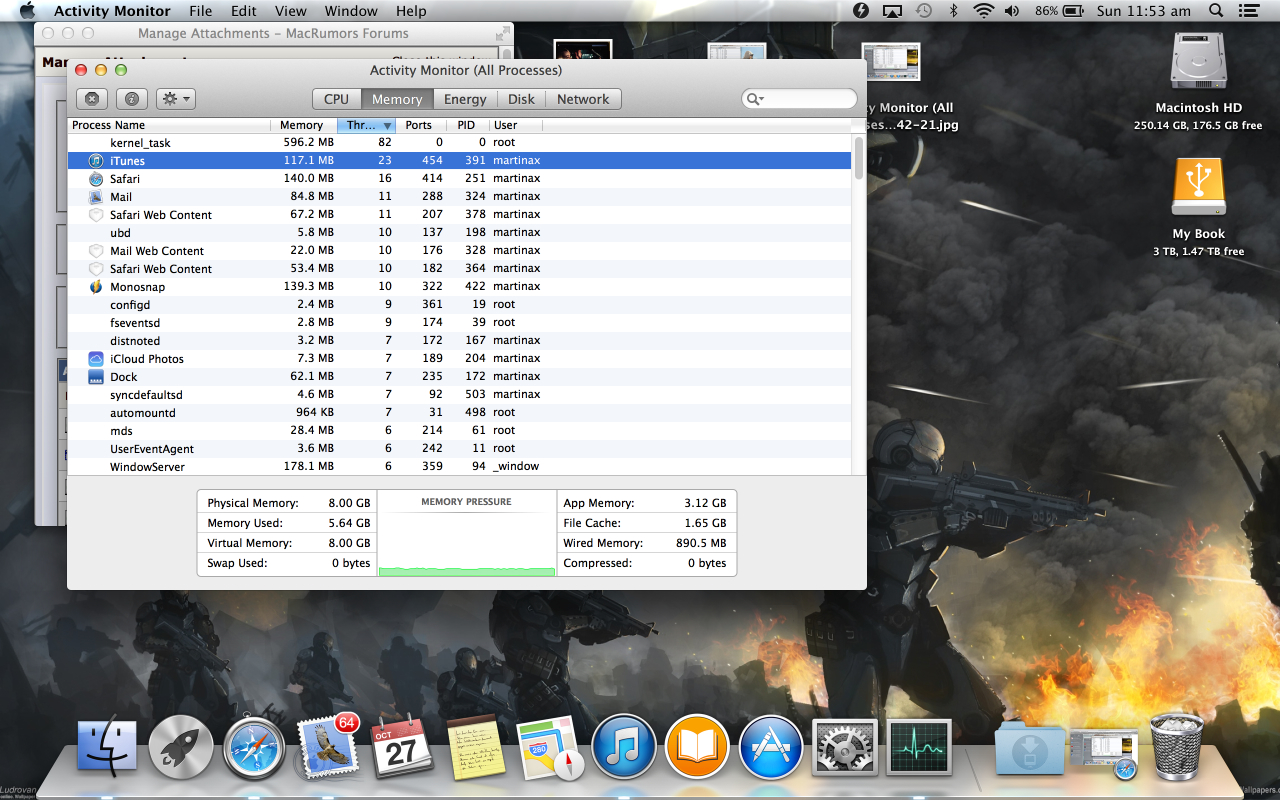Select the syncdefaultsd process row
1280x800 pixels.
[x=459, y=395]
